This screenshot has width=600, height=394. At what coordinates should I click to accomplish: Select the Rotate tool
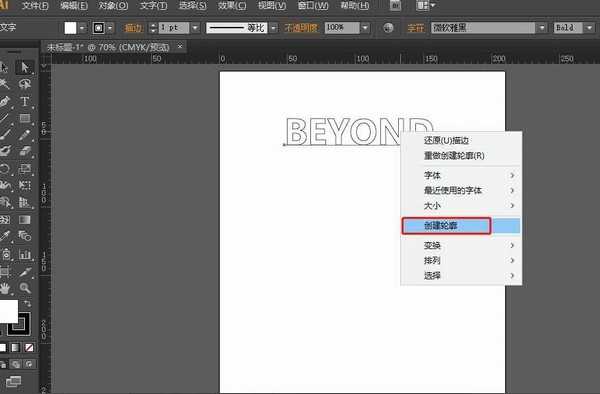pyautogui.click(x=5, y=169)
